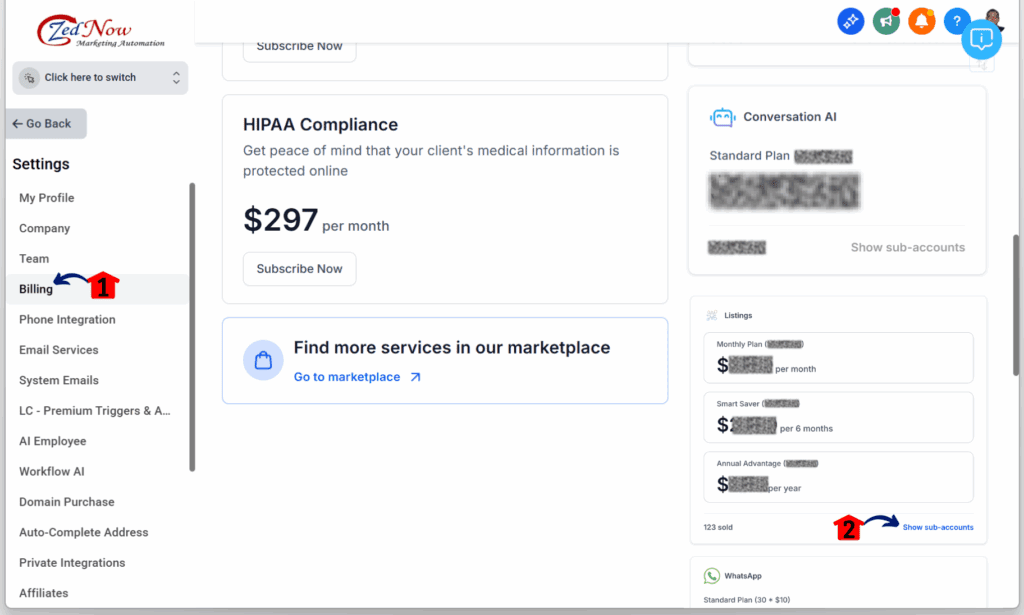Open the blue sparkle shortcut icon in header
This screenshot has width=1024, height=615.
[x=850, y=22]
